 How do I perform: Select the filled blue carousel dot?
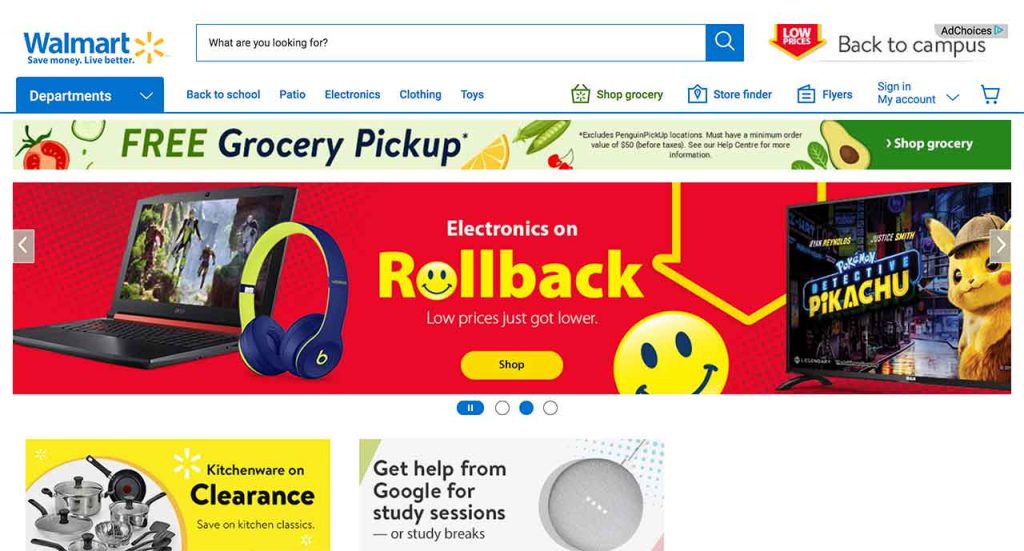click(526, 407)
